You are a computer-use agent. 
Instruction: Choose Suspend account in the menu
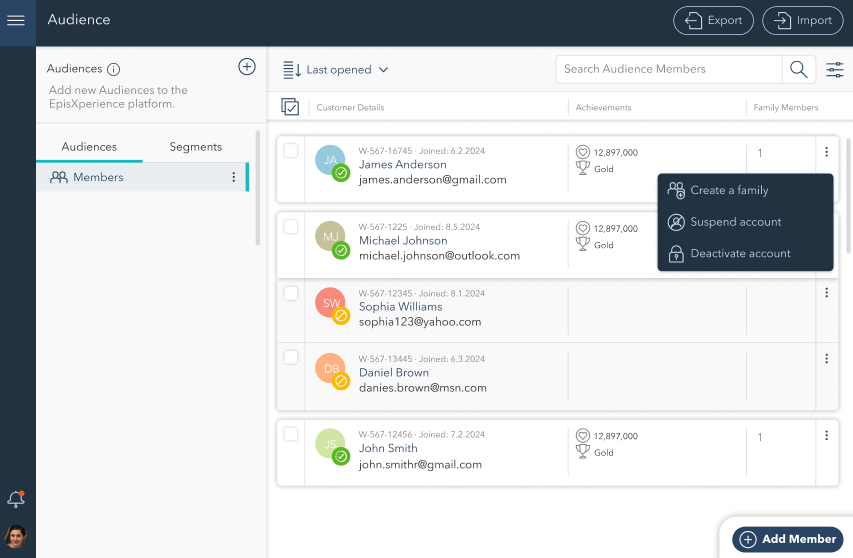coord(745,222)
